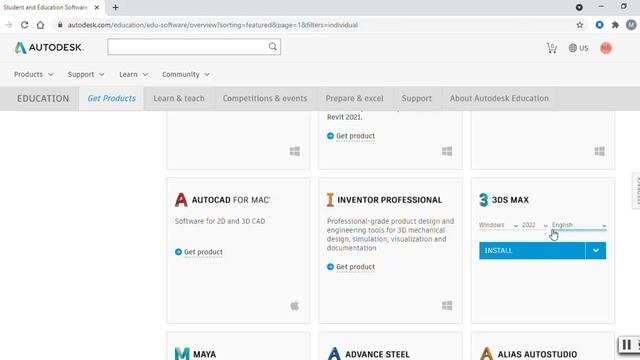Viewport: 640px width, 360px height.
Task: Open the Prepare & excel tab
Action: [354, 98]
